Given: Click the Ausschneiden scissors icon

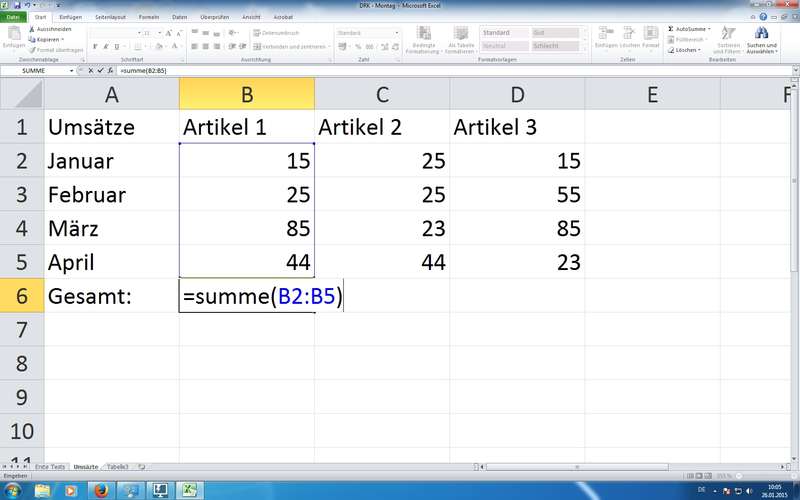Looking at the screenshot, I should tap(31, 29).
